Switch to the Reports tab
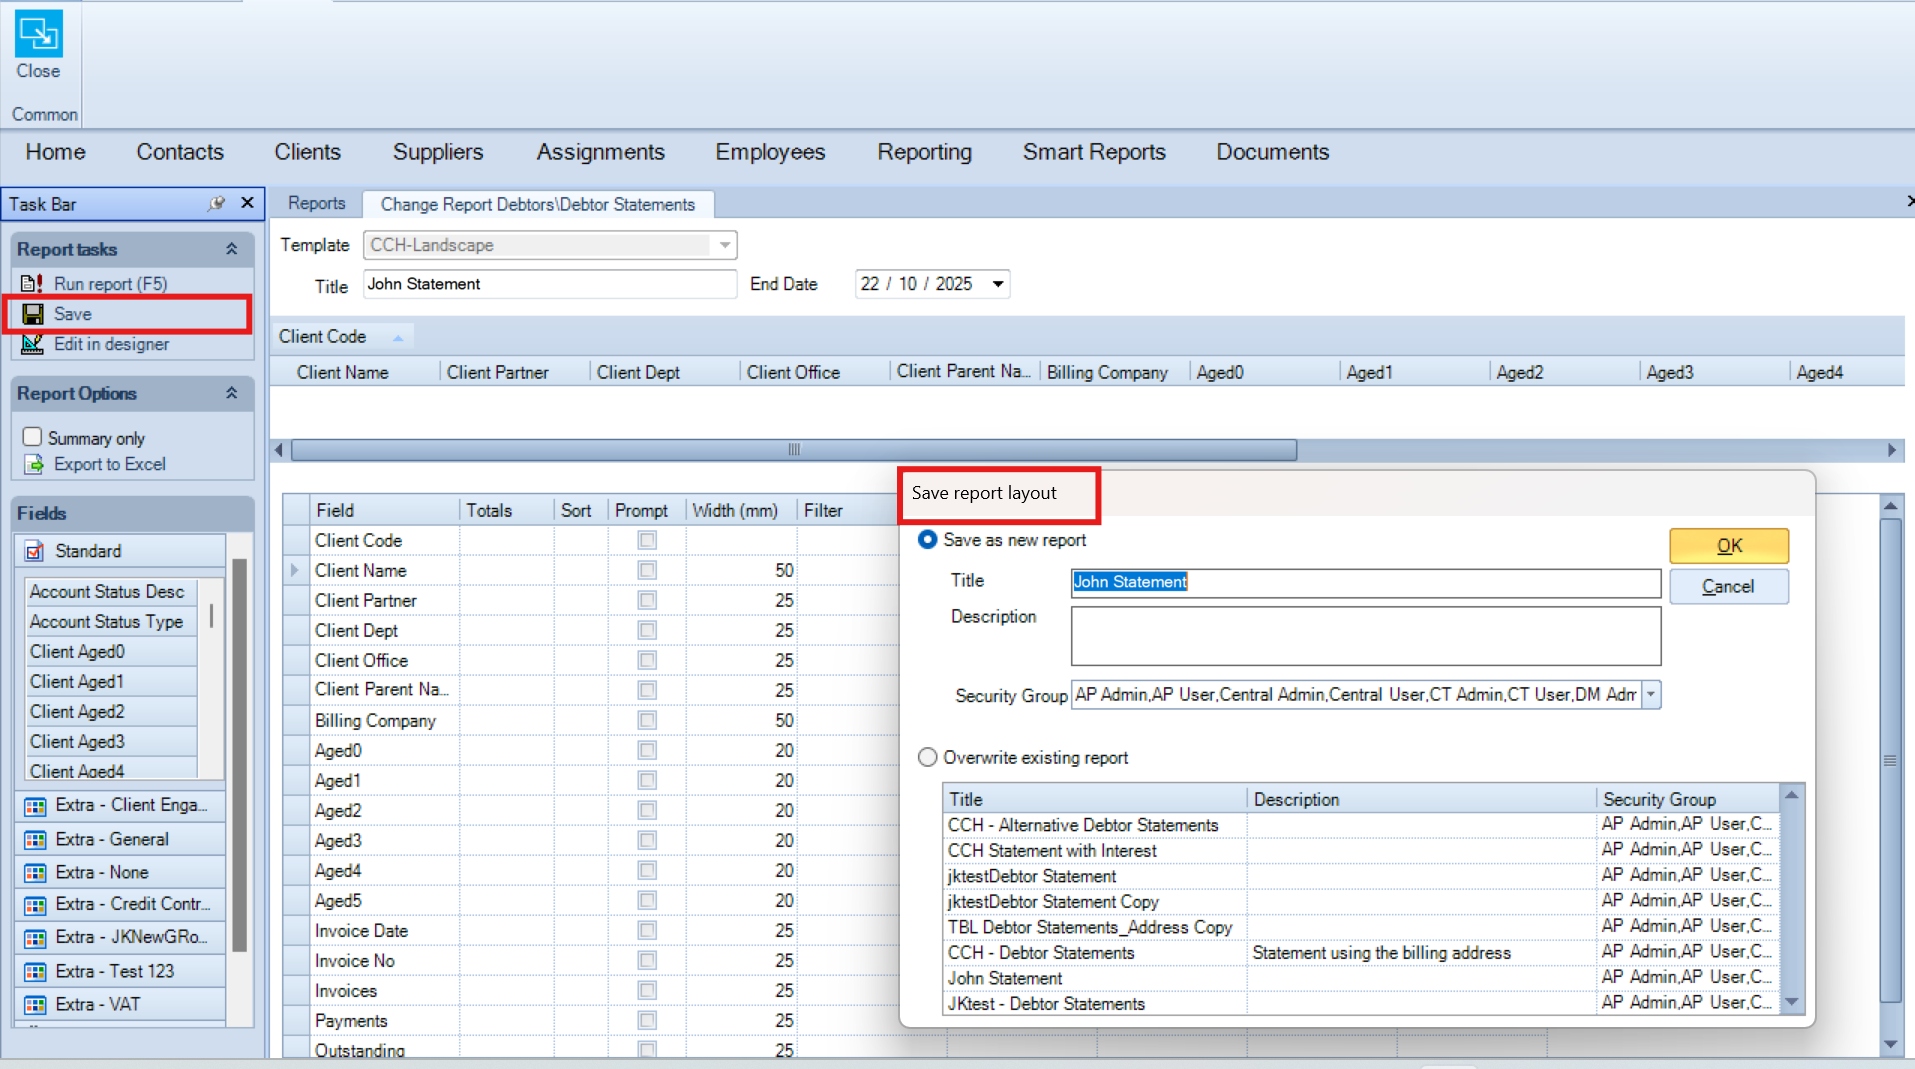The image size is (1915, 1069). coord(316,203)
